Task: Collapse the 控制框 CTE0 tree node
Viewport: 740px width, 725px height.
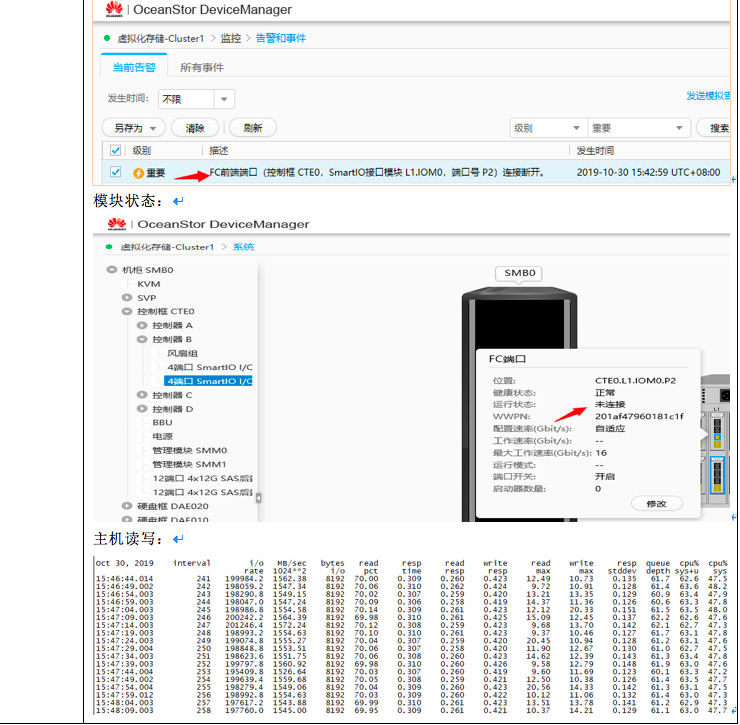Action: [x=127, y=311]
